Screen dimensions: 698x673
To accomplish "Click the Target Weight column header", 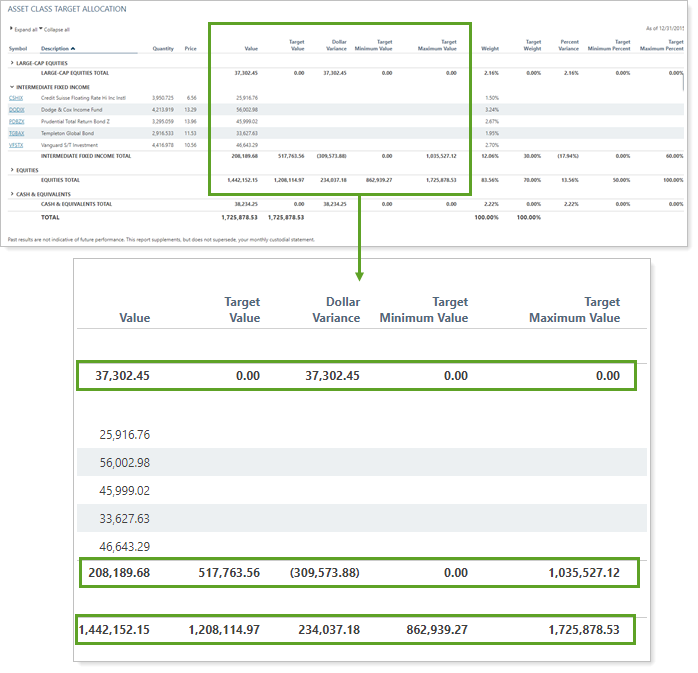I will 531,45.
